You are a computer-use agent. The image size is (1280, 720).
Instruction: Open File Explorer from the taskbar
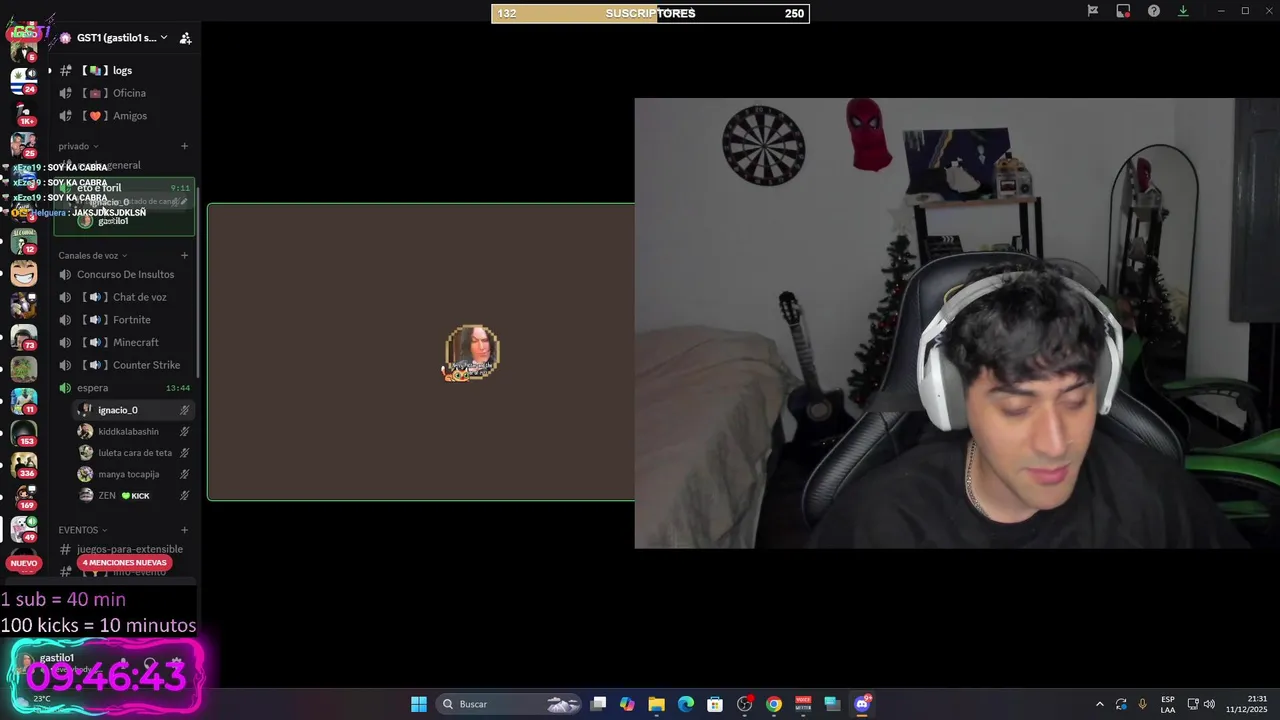(x=656, y=704)
